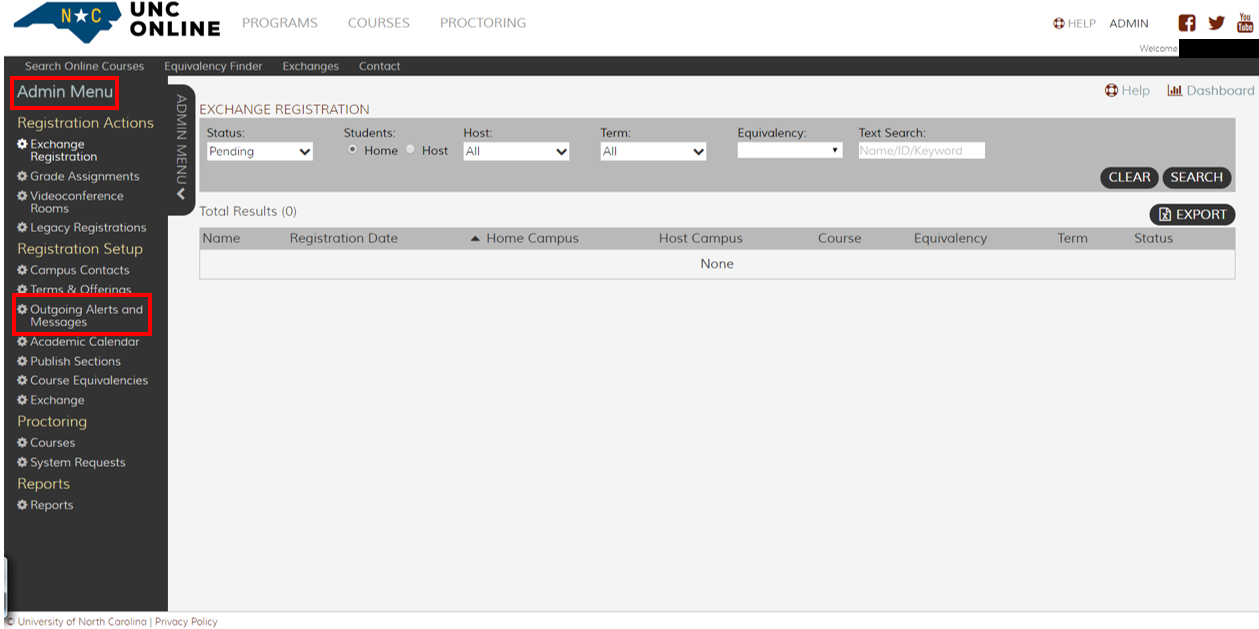Open the Facebook icon in header

point(1187,23)
